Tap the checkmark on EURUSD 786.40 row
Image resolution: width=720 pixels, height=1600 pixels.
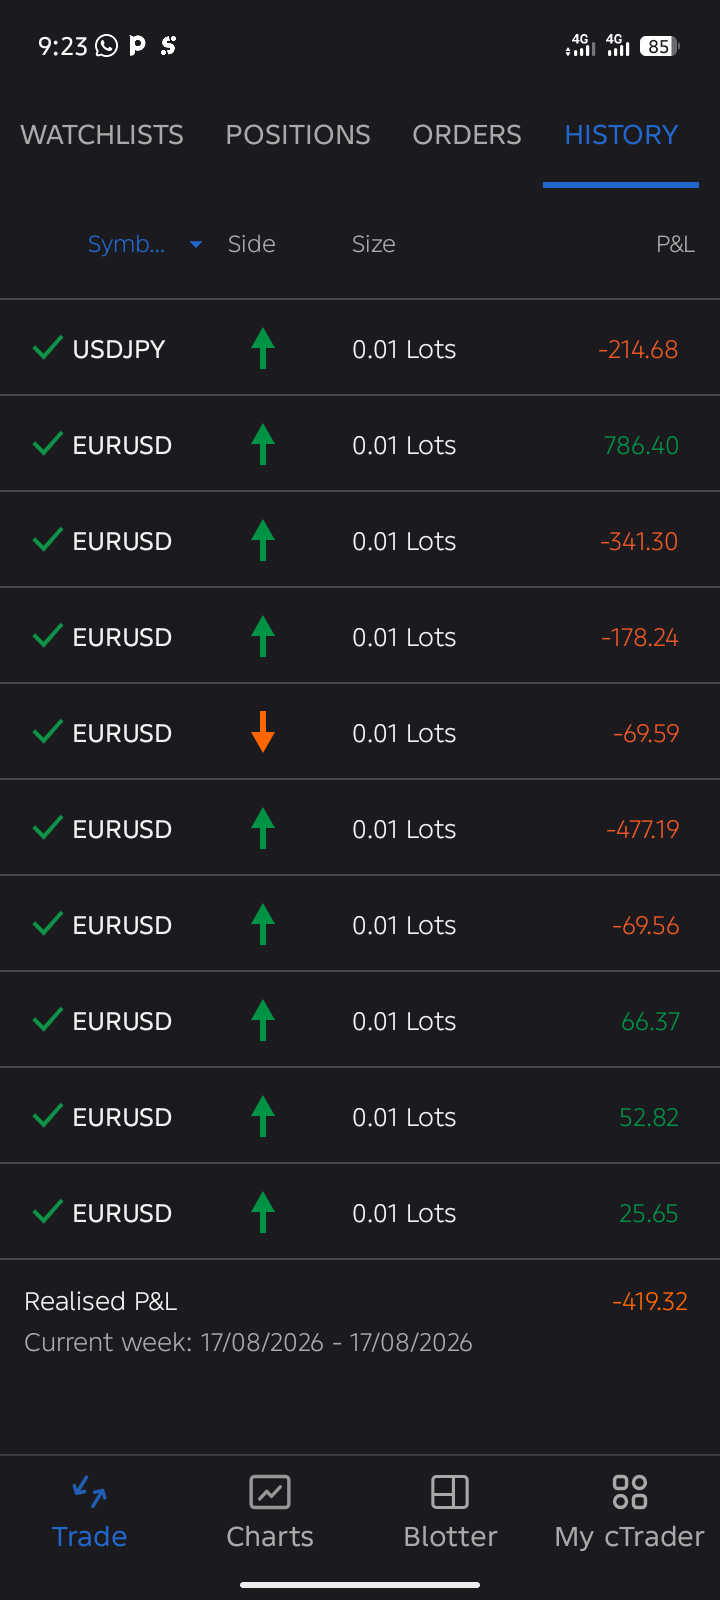[48, 444]
